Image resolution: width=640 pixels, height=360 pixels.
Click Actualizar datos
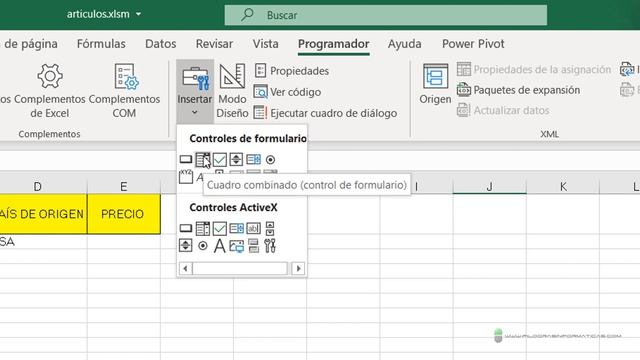coord(503,110)
